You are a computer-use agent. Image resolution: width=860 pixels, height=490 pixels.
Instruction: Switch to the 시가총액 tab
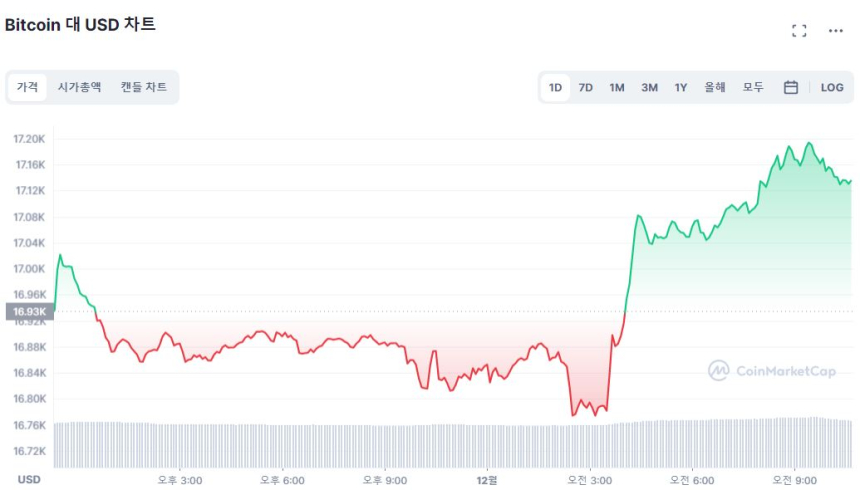pyautogui.click(x=79, y=88)
